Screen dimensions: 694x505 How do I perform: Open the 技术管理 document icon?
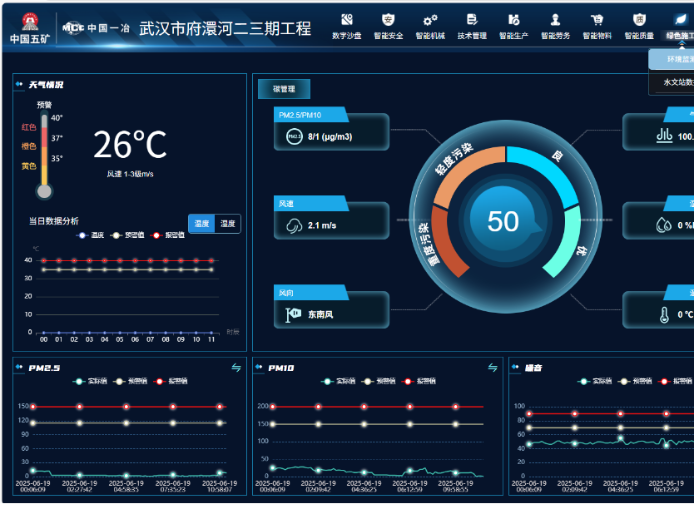pos(472,21)
